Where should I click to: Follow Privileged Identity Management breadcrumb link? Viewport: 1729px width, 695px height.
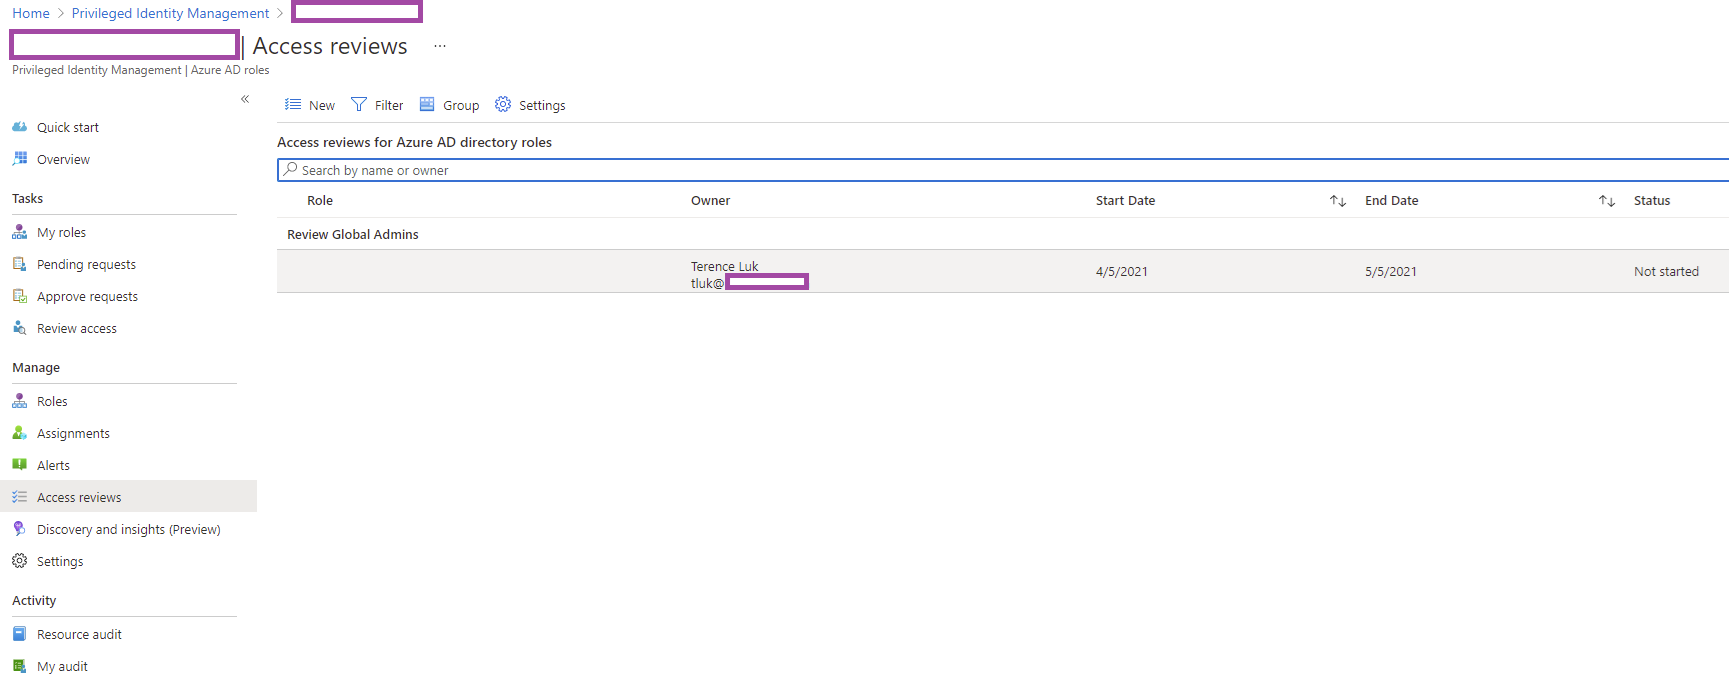pyautogui.click(x=170, y=13)
